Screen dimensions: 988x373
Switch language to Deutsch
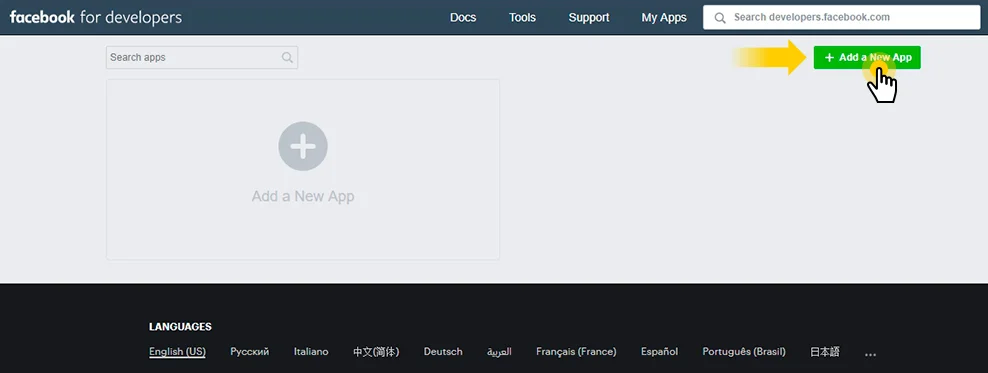pyautogui.click(x=443, y=352)
